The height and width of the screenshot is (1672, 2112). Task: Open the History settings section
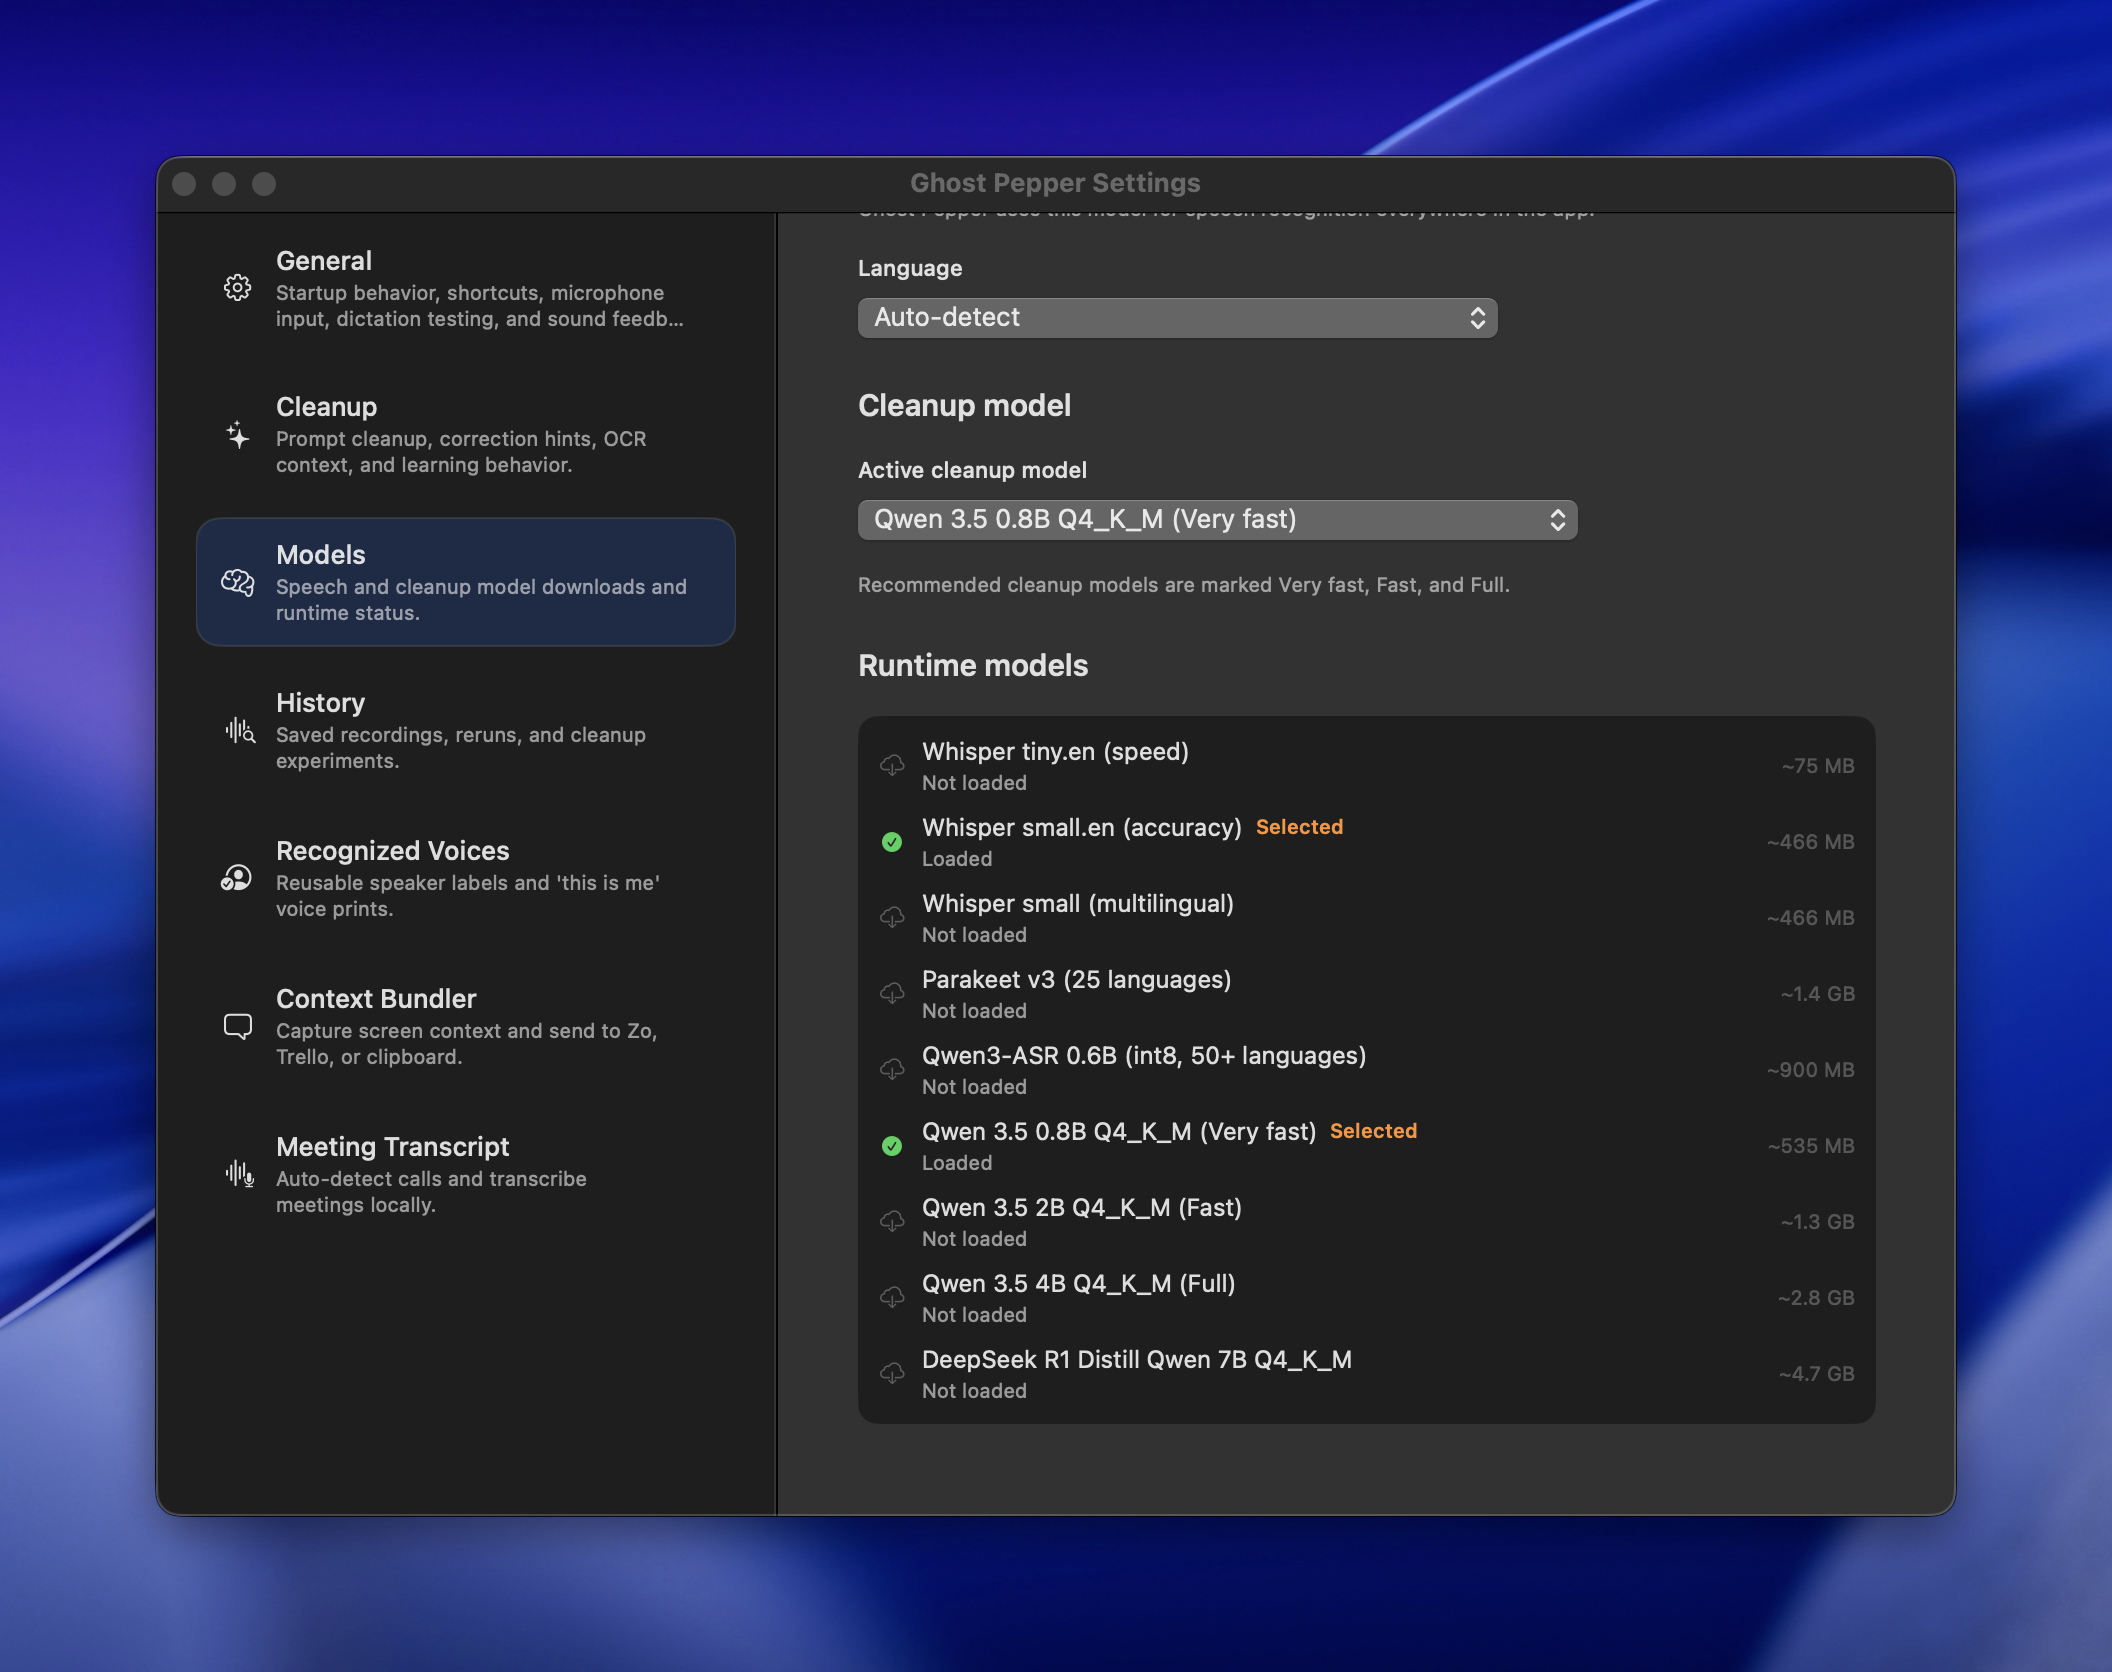pos(466,730)
